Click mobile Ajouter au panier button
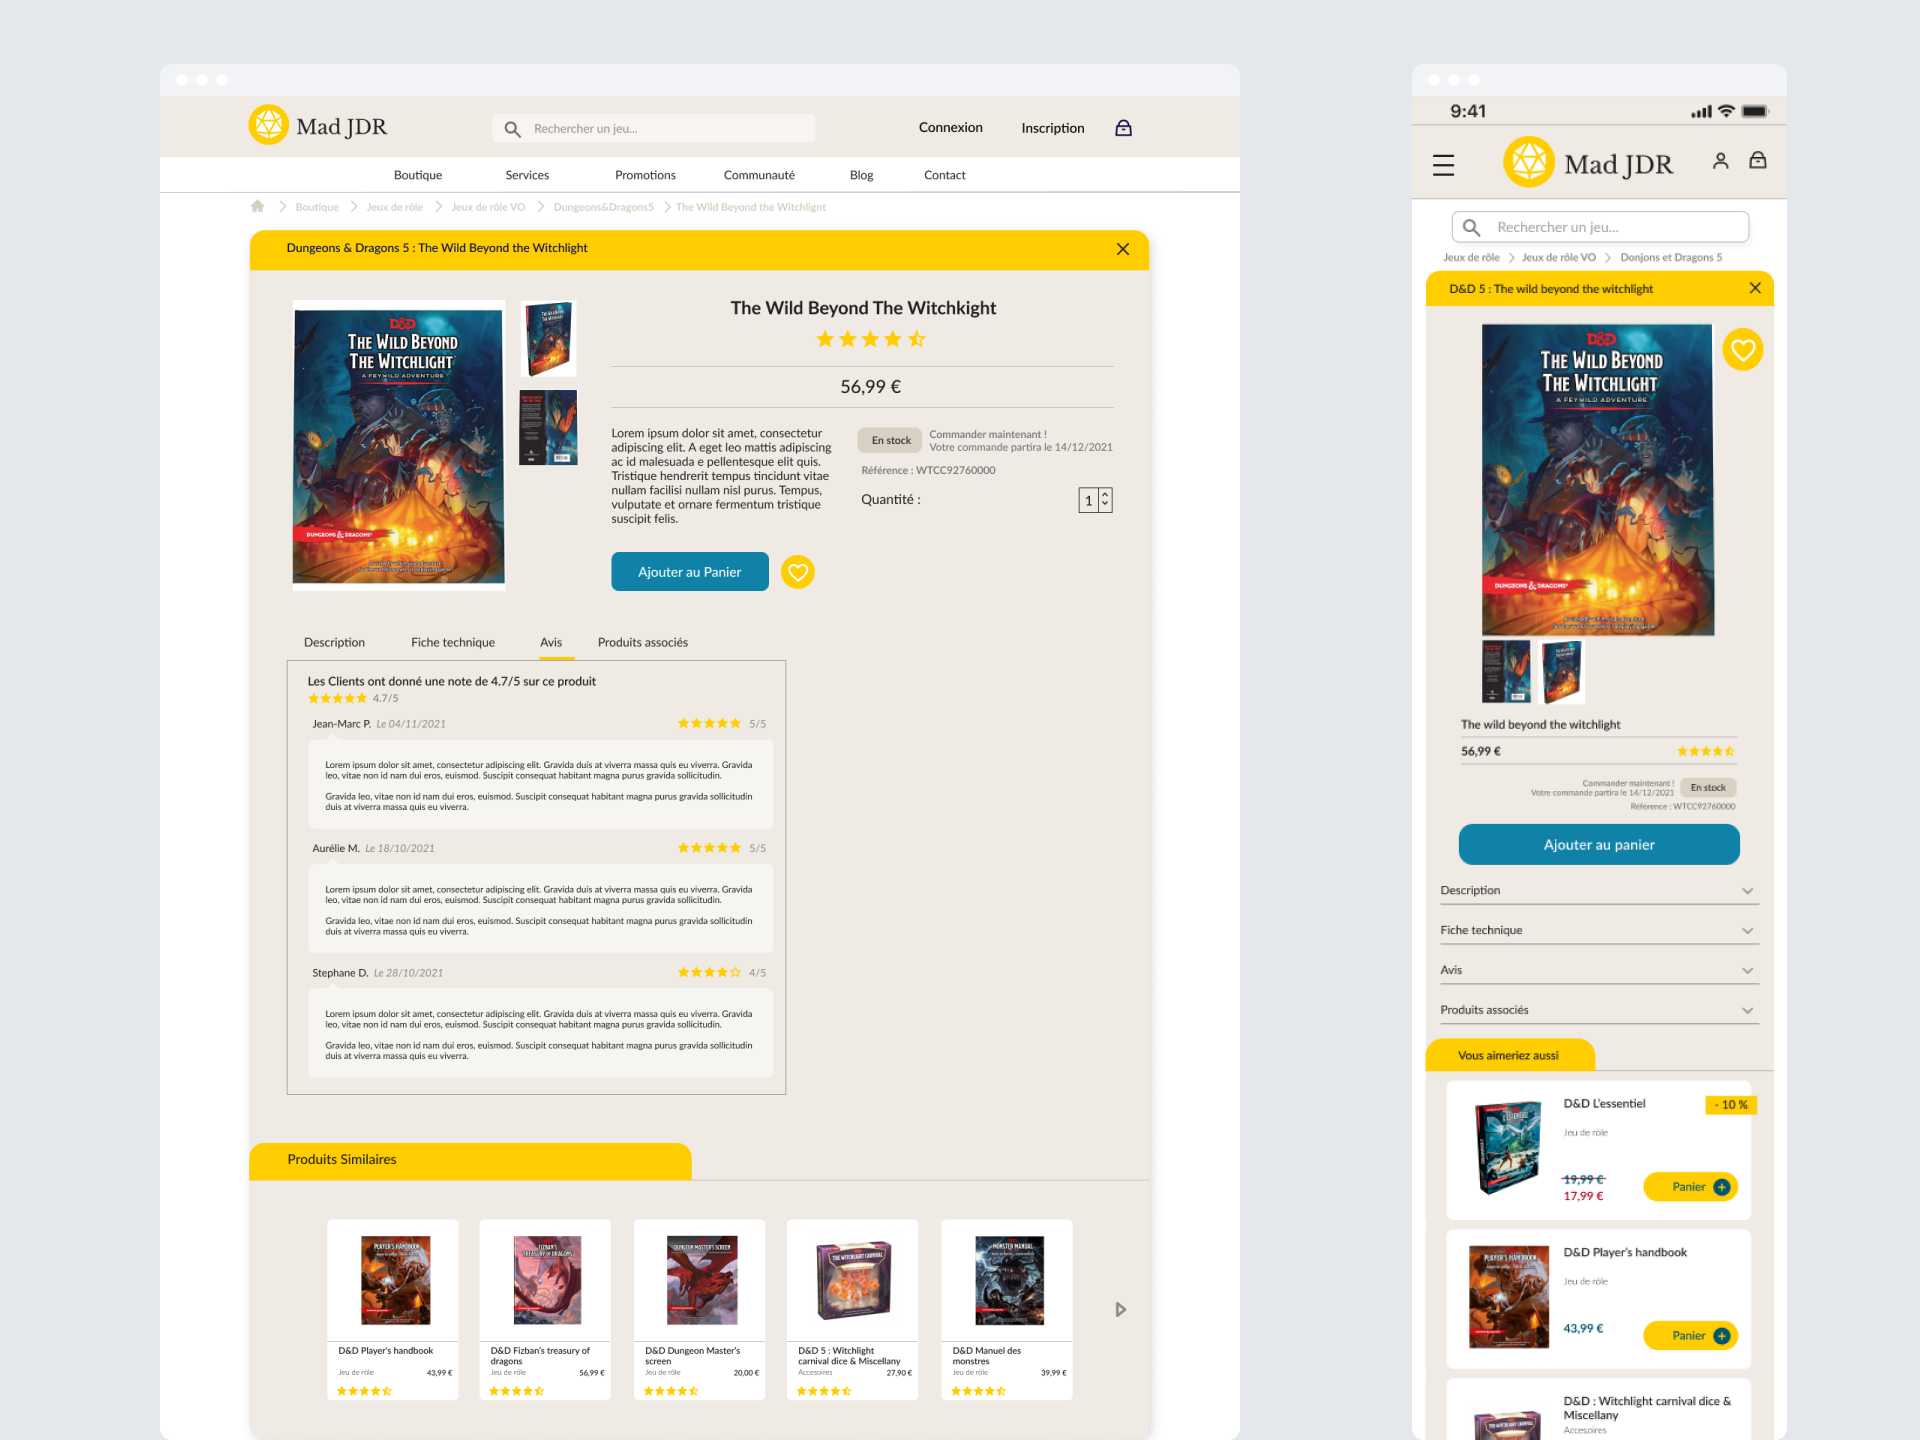This screenshot has height=1440, width=1920. pyautogui.click(x=1599, y=845)
